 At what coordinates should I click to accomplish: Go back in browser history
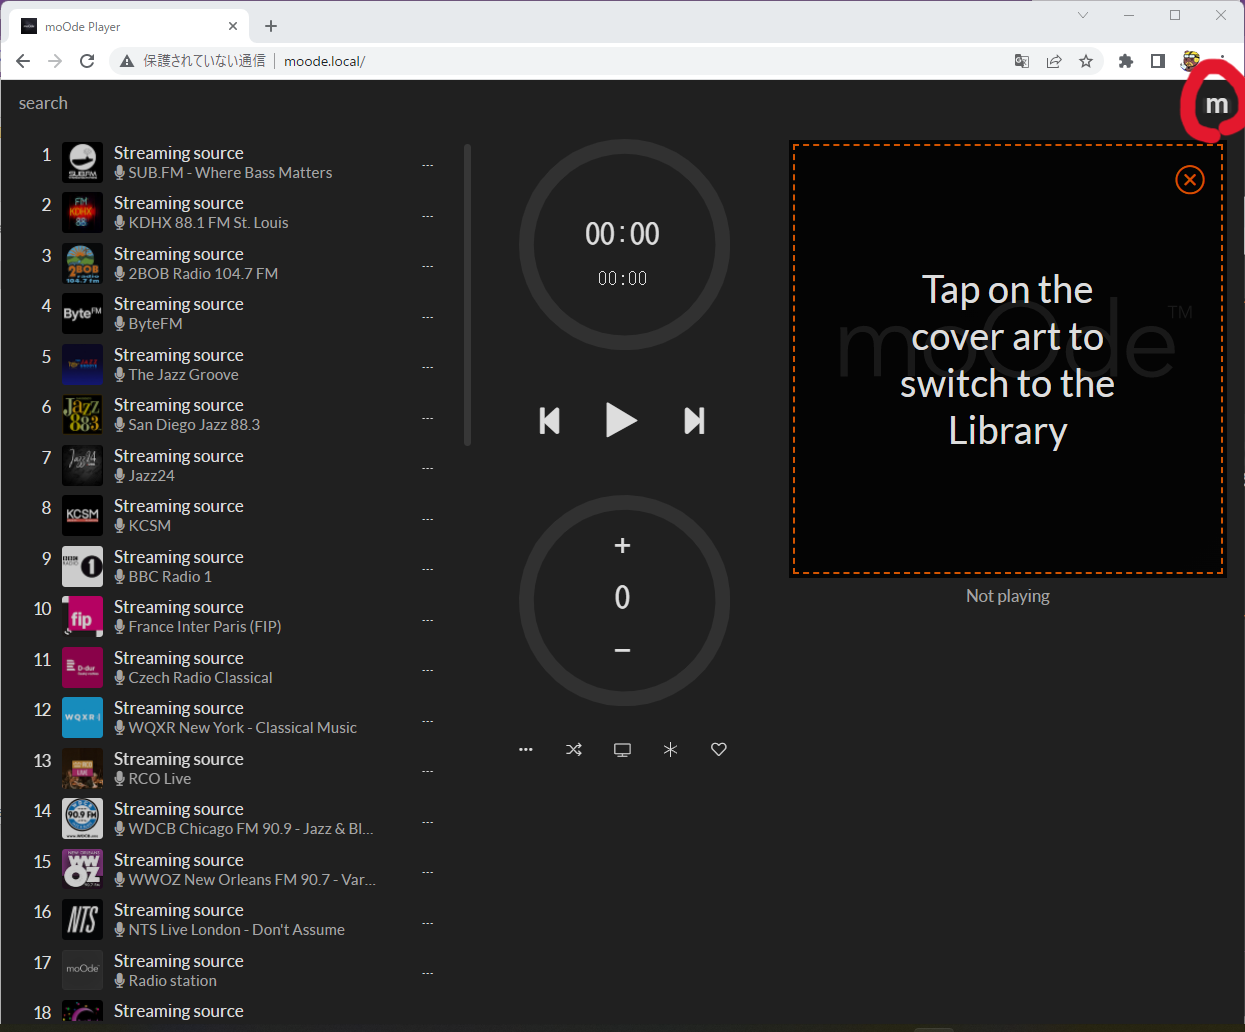coord(23,61)
